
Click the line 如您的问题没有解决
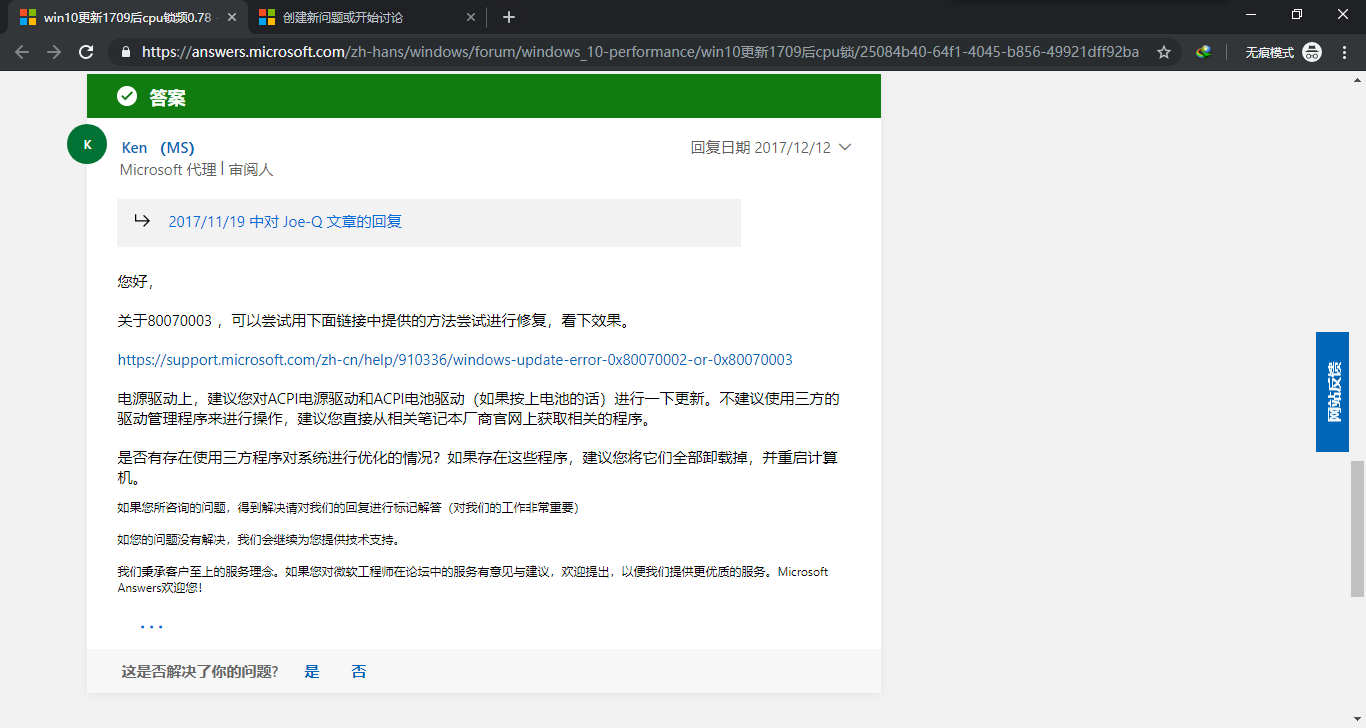tap(260, 540)
